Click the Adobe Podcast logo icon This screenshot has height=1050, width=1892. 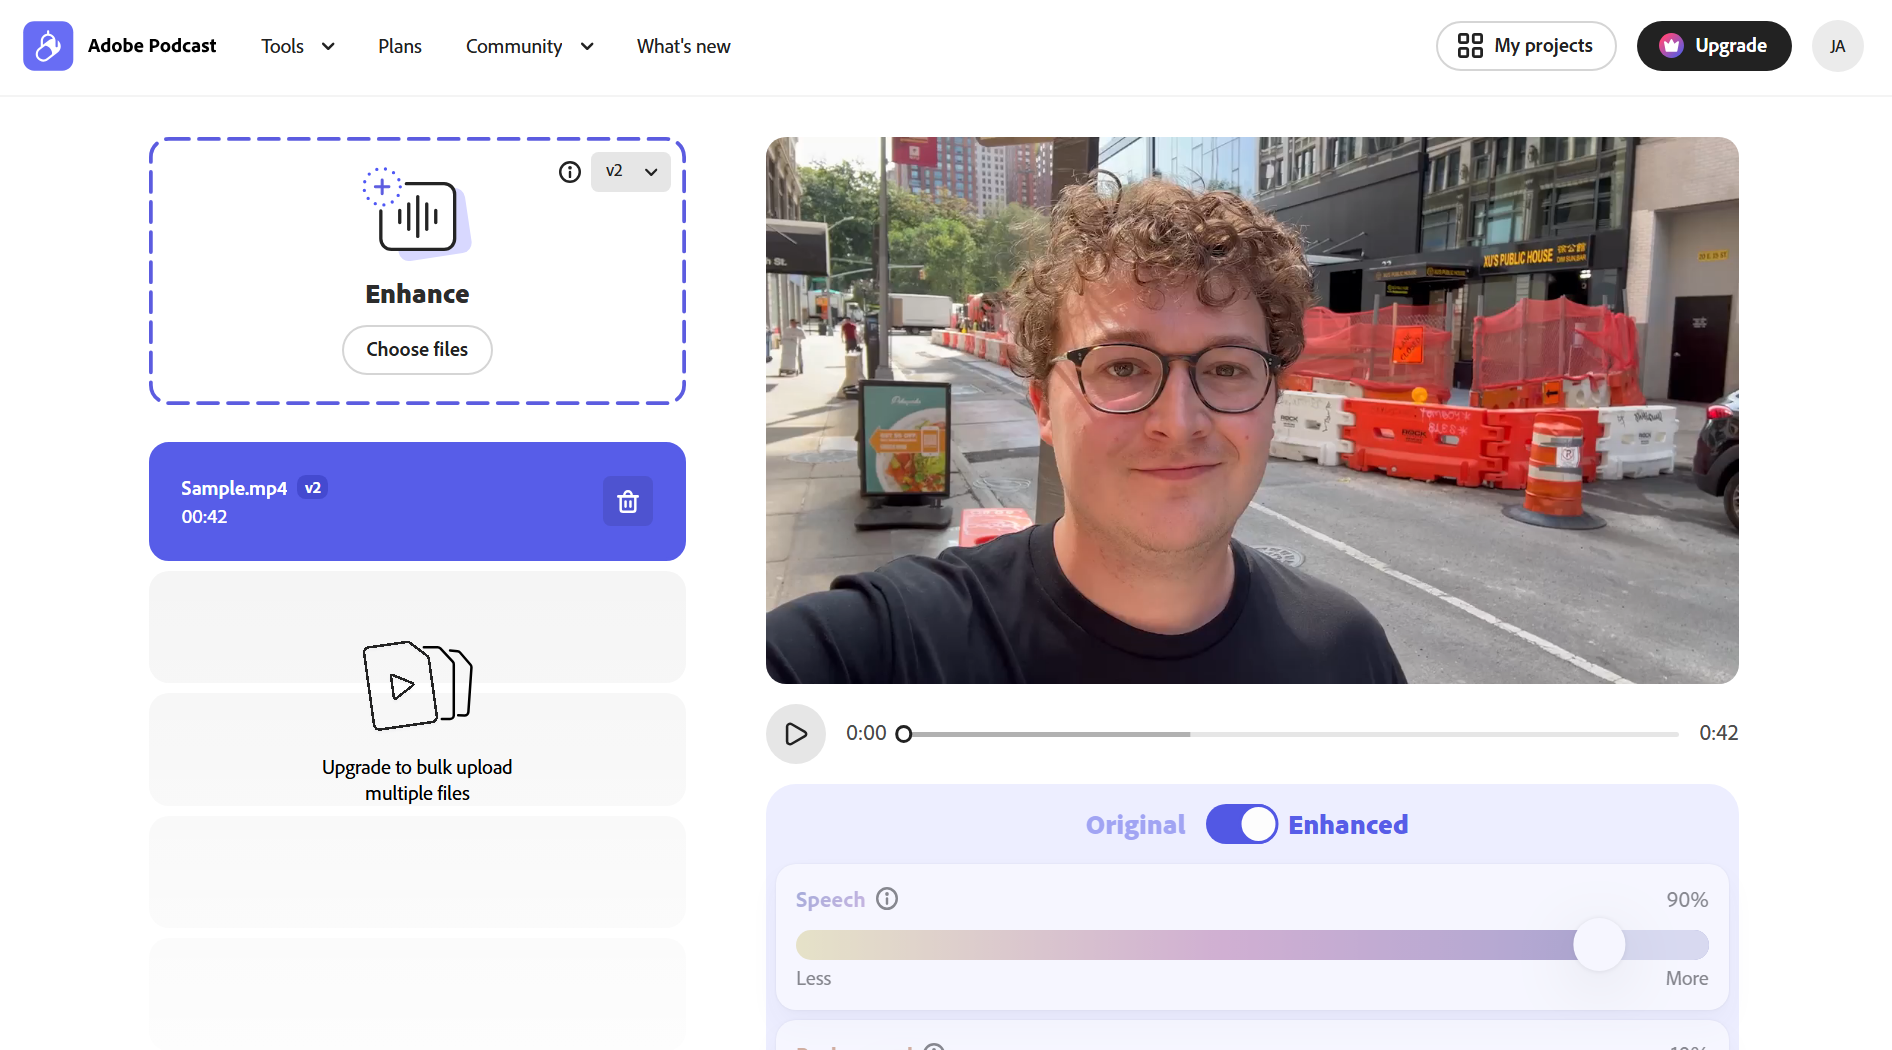(48, 46)
